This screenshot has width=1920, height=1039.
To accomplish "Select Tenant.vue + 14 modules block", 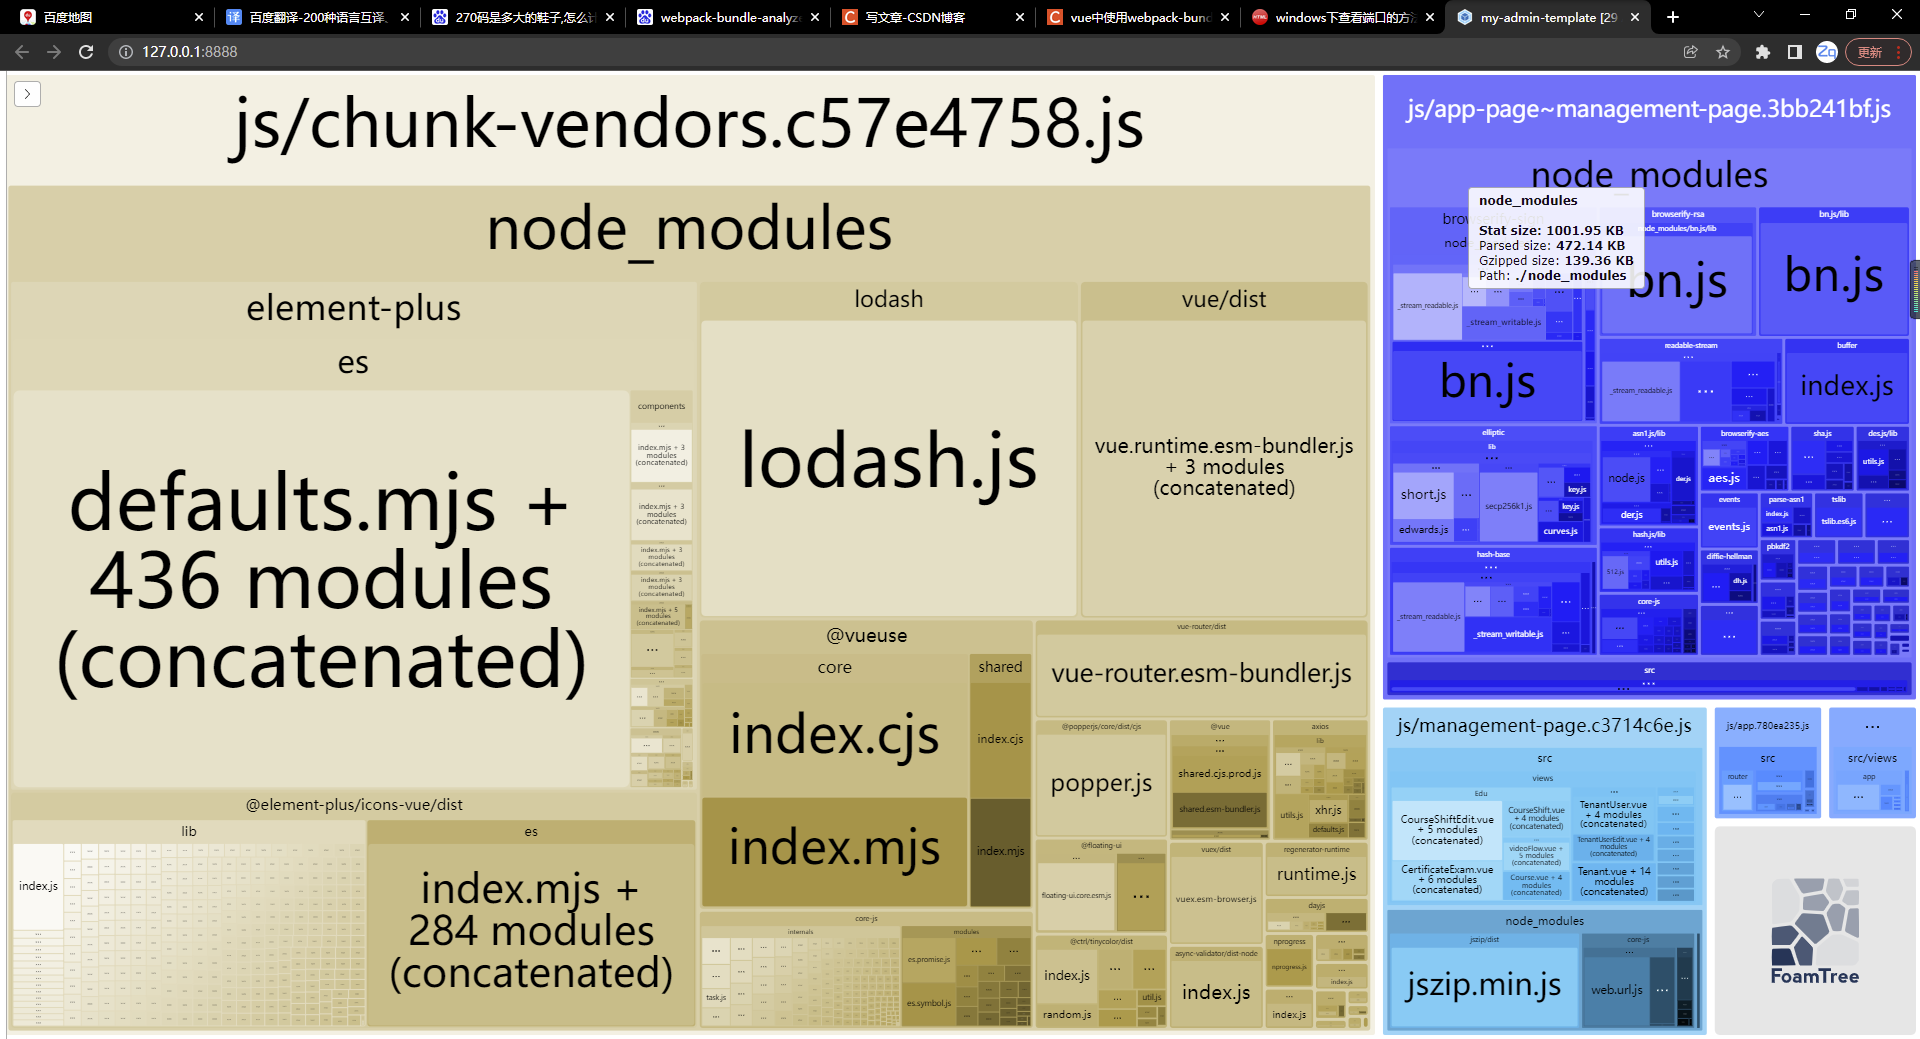I will [1614, 881].
